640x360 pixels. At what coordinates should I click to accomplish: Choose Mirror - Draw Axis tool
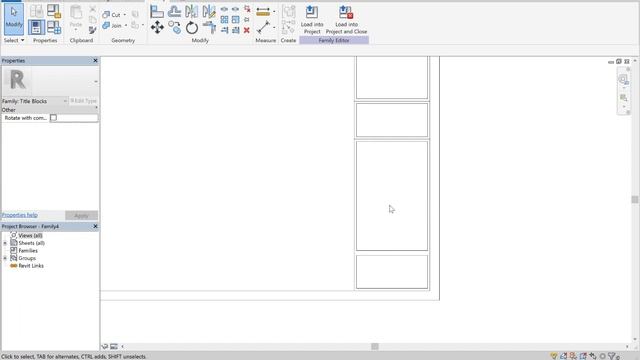pyautogui.click(x=209, y=11)
